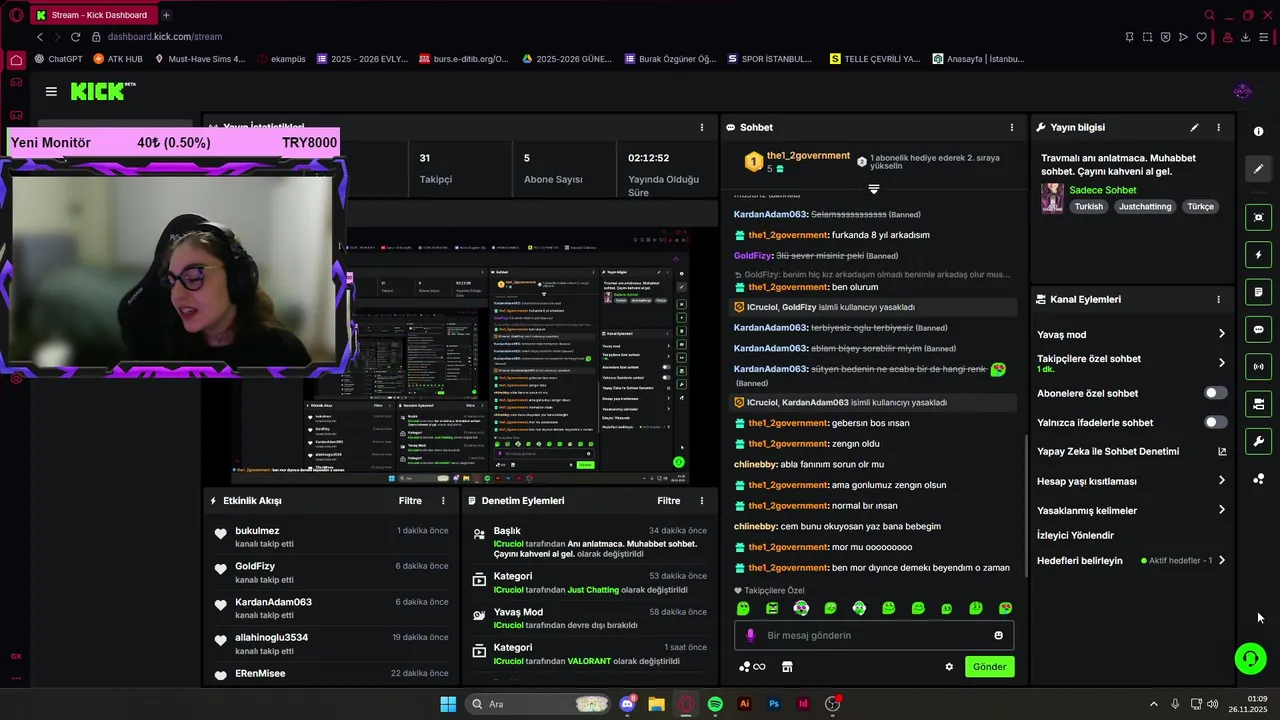
Task: Reload page with browser refresh button
Action: [75, 37]
